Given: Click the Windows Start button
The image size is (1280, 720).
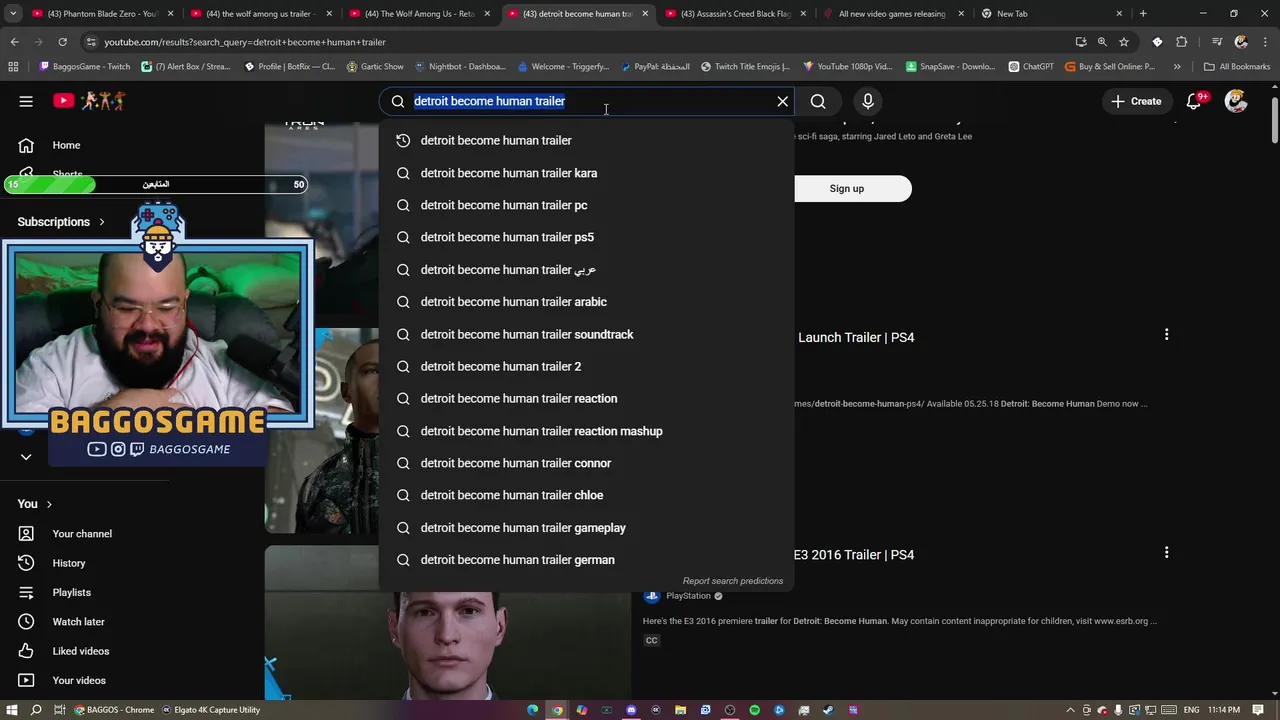Looking at the screenshot, I should click(x=12, y=710).
